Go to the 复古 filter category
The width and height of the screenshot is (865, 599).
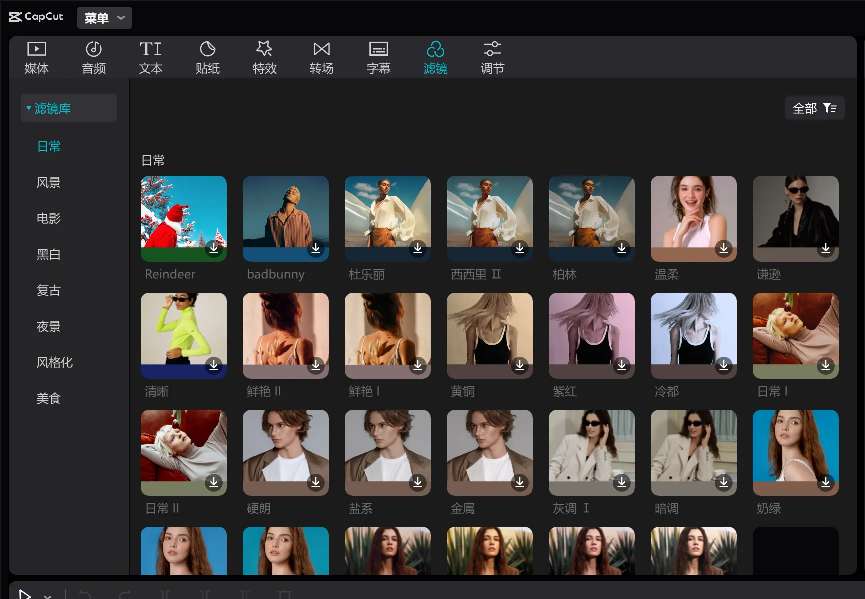pos(49,291)
